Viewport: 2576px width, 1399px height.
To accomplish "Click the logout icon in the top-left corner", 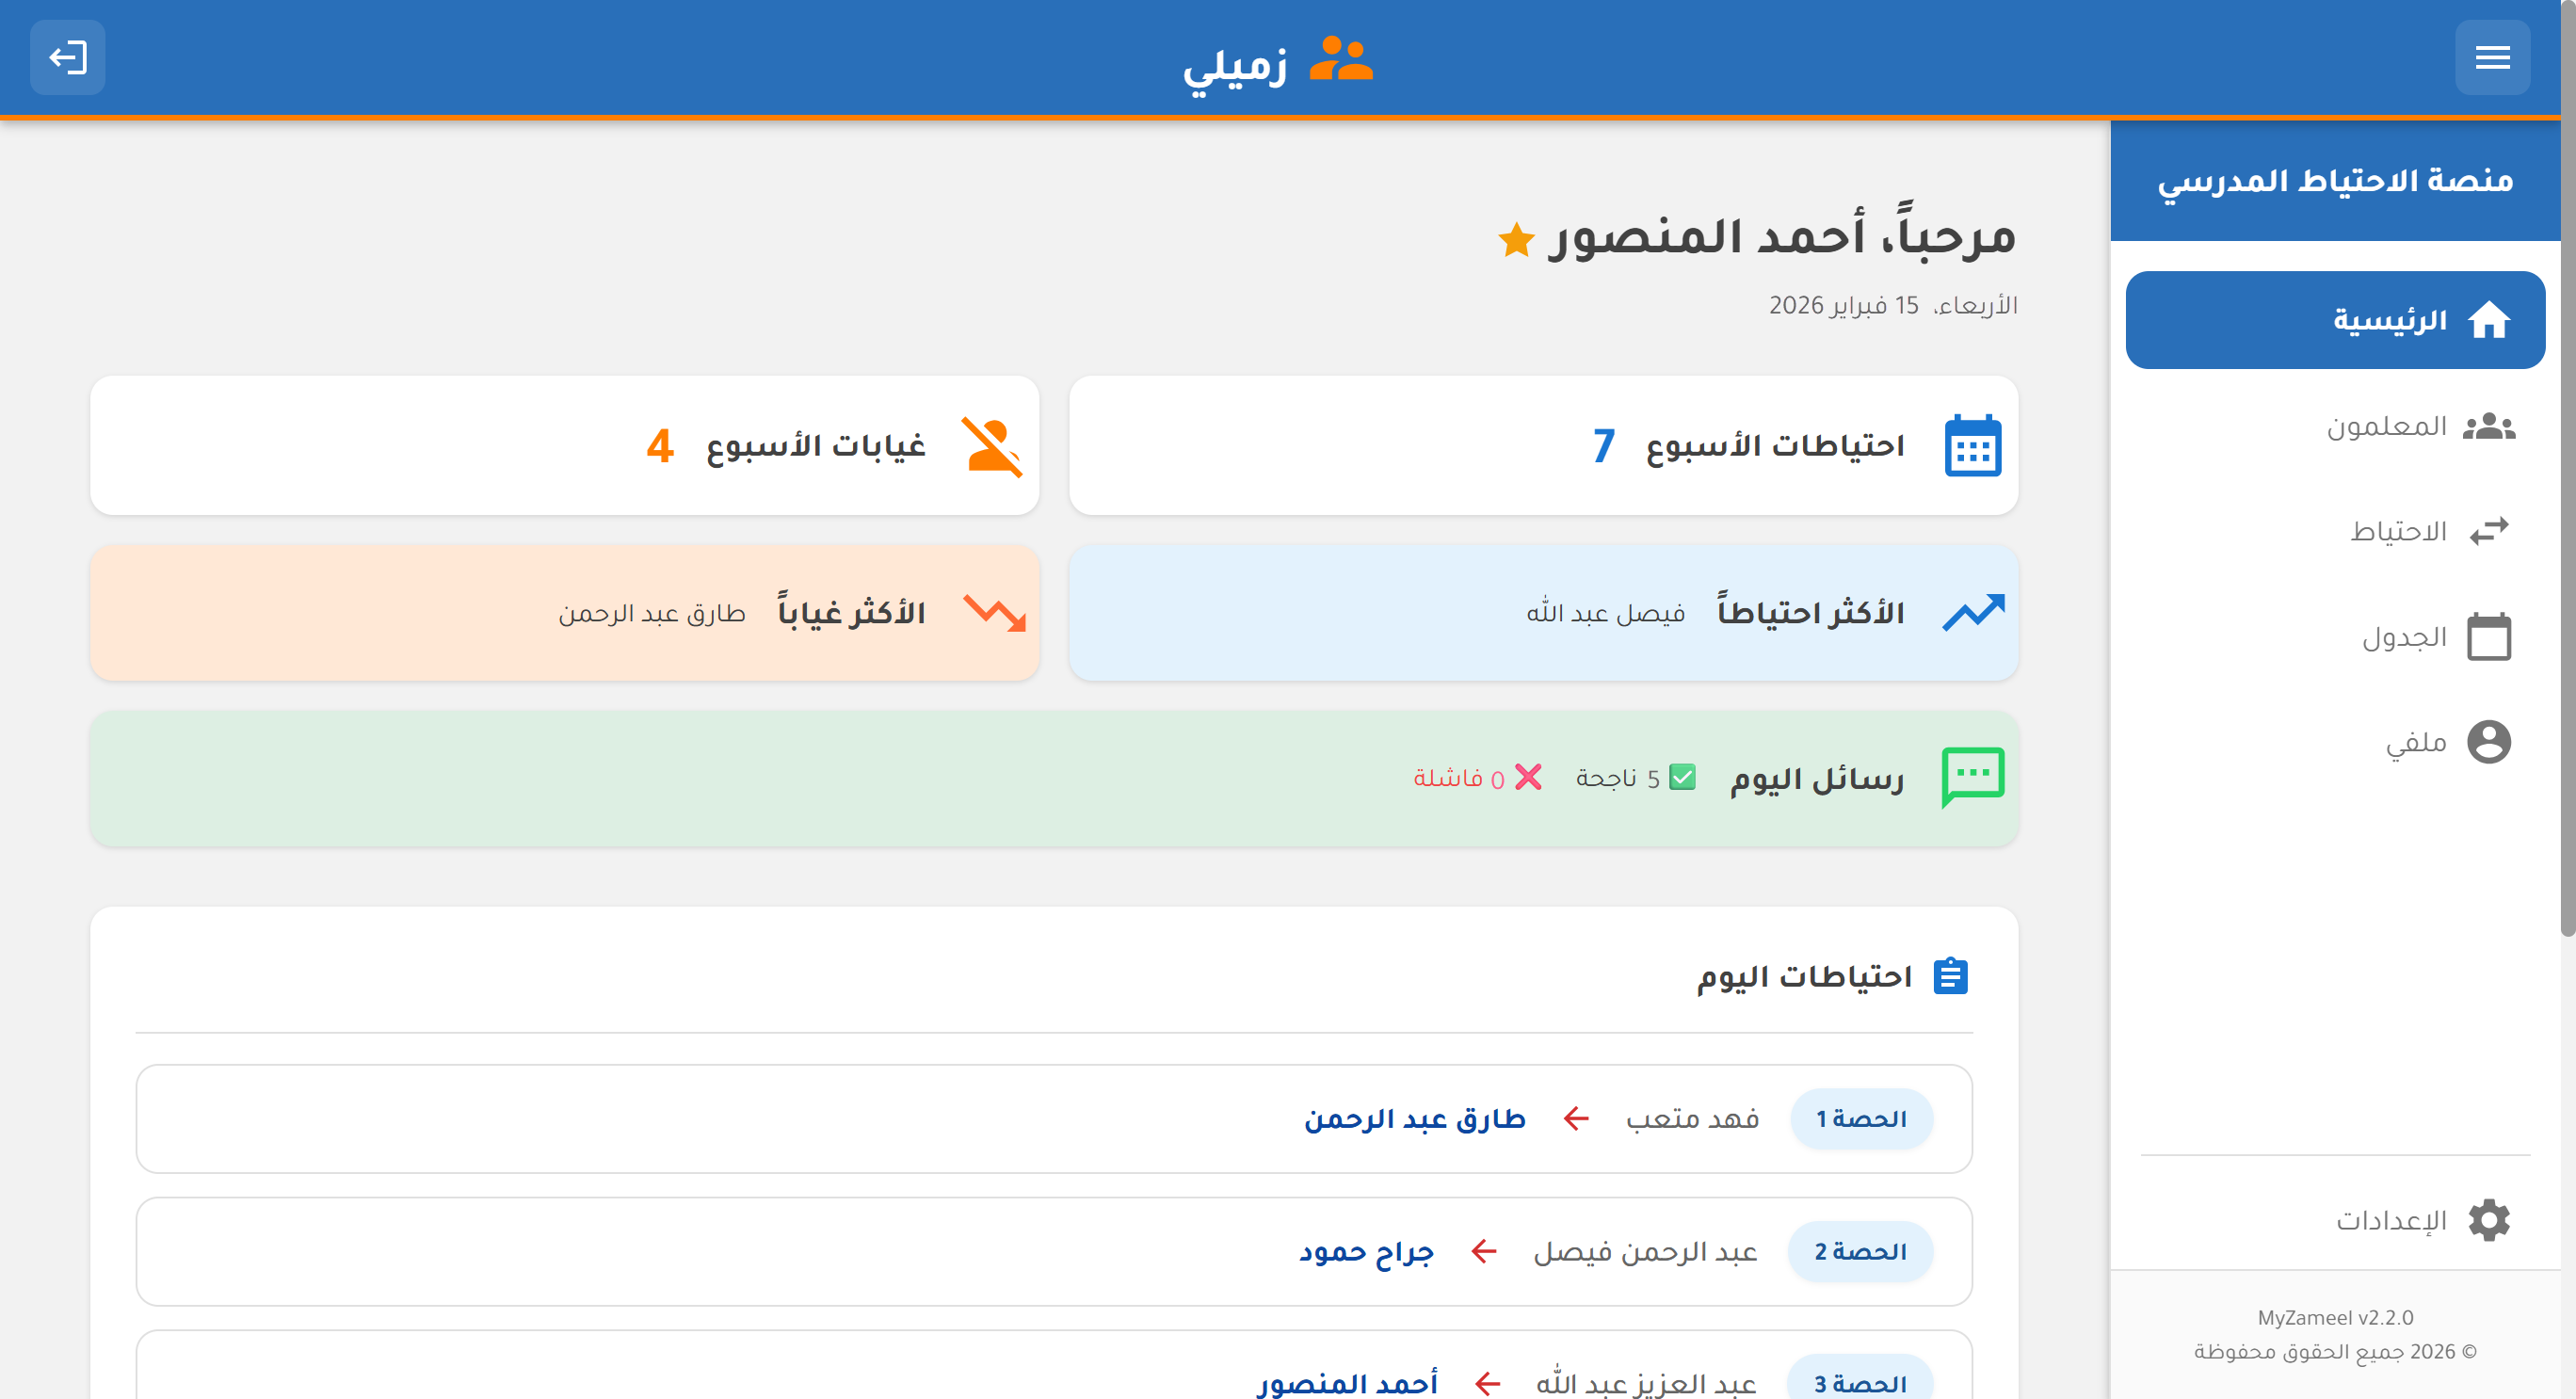I will pos(67,57).
